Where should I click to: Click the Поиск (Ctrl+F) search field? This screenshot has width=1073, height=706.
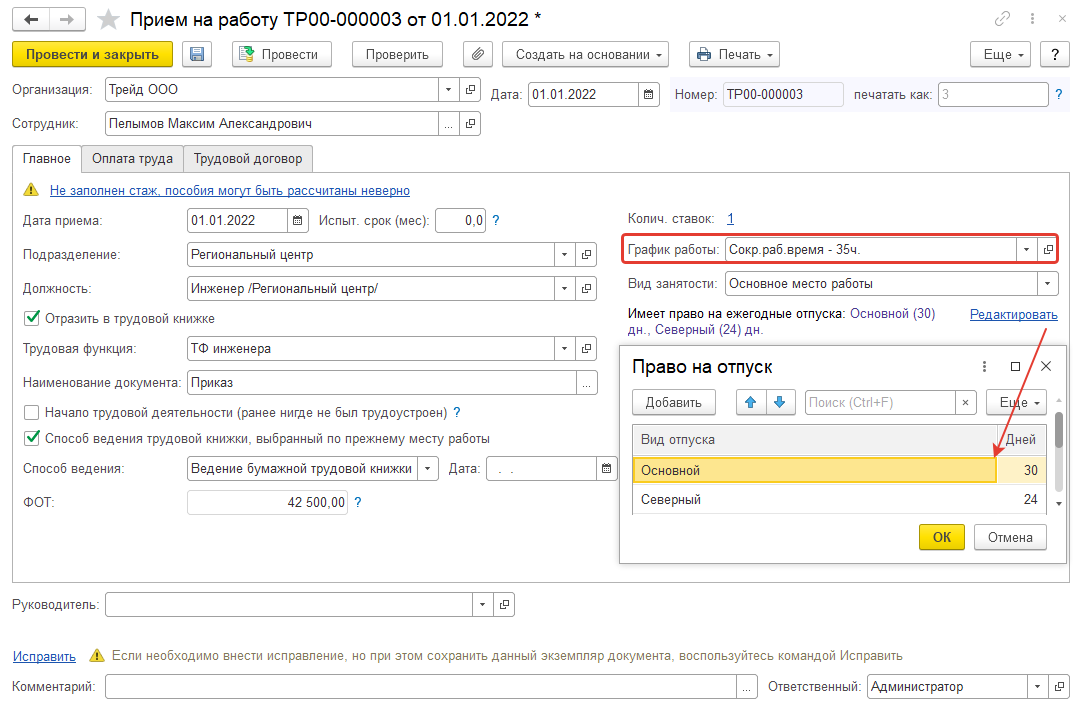click(x=880, y=402)
